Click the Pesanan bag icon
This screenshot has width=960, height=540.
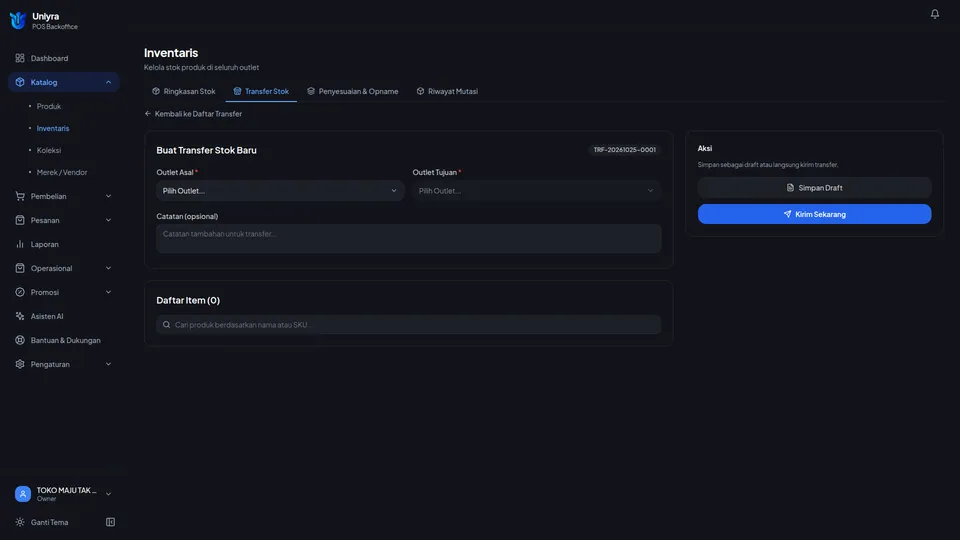[20, 220]
